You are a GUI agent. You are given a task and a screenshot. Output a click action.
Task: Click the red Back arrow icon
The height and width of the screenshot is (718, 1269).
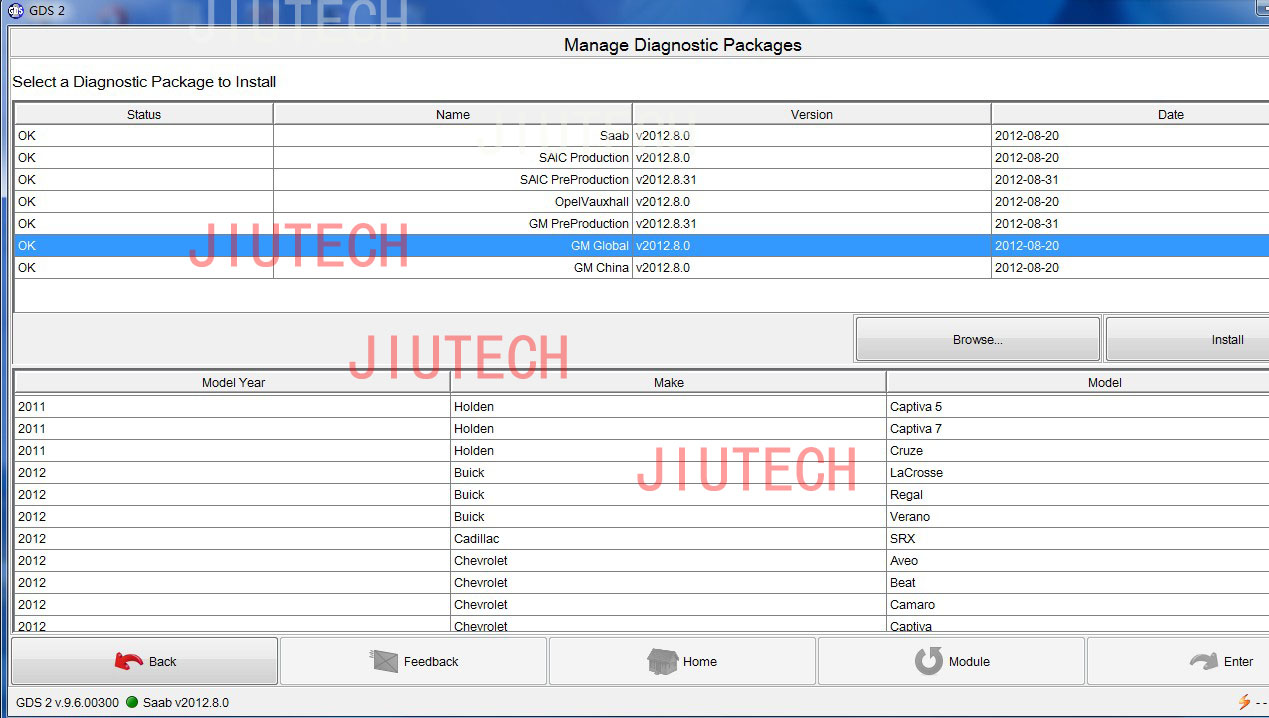[129, 661]
